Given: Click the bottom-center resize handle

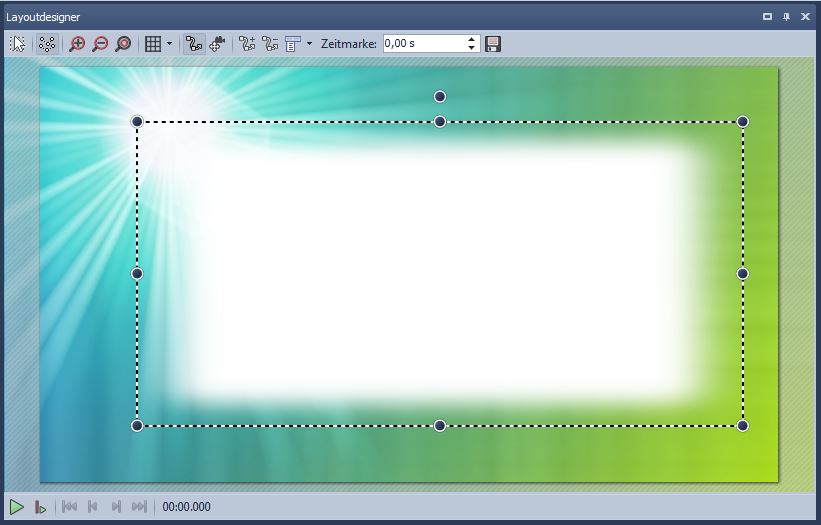Looking at the screenshot, I should [x=440, y=426].
